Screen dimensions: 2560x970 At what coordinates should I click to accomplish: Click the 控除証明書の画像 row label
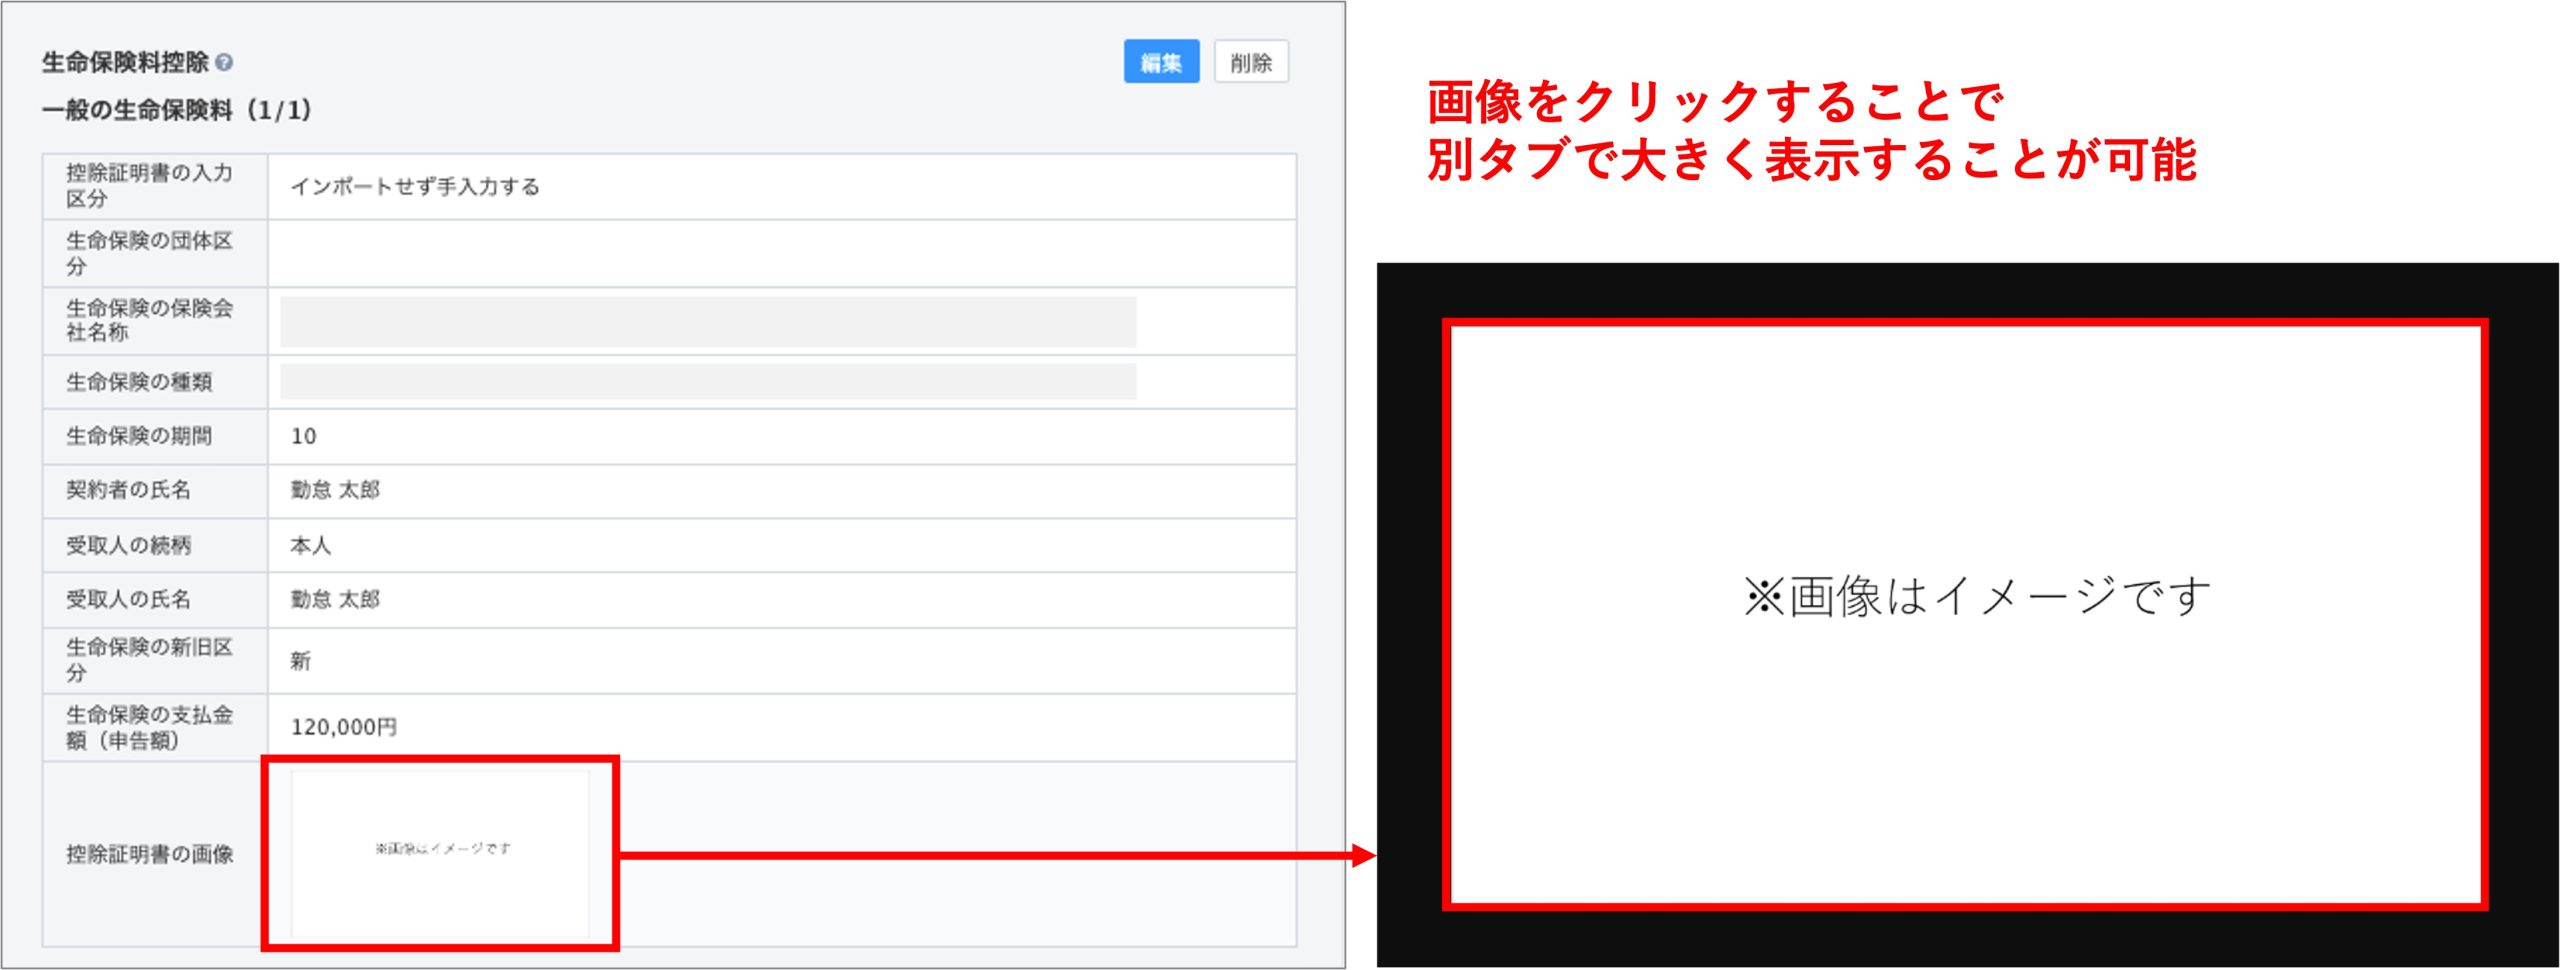[150, 854]
